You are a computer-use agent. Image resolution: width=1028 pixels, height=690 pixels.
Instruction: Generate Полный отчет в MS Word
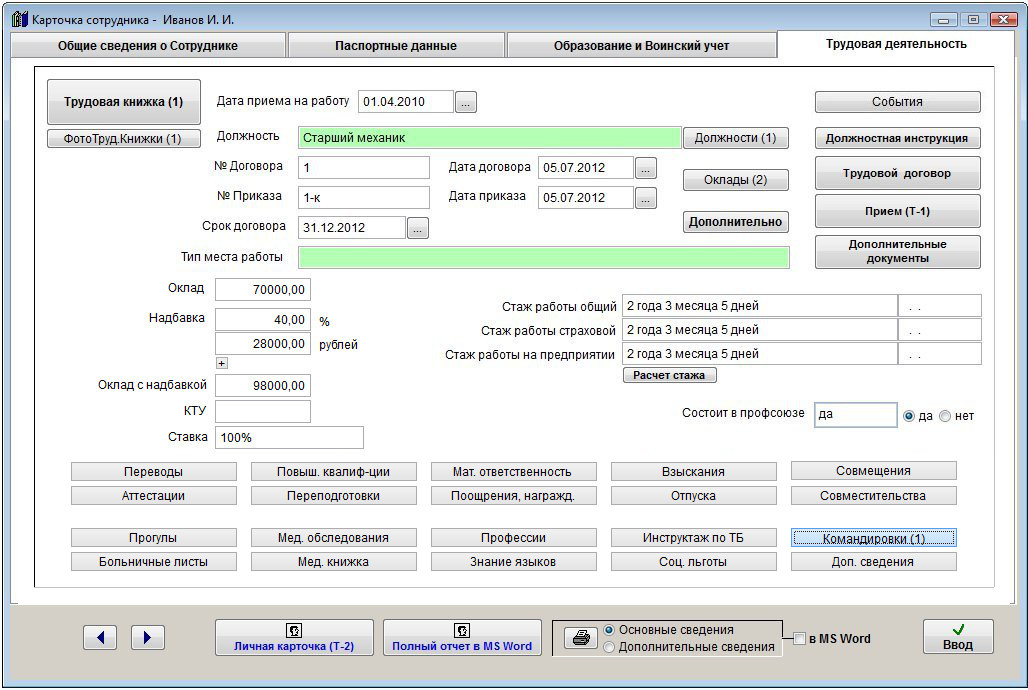point(462,637)
